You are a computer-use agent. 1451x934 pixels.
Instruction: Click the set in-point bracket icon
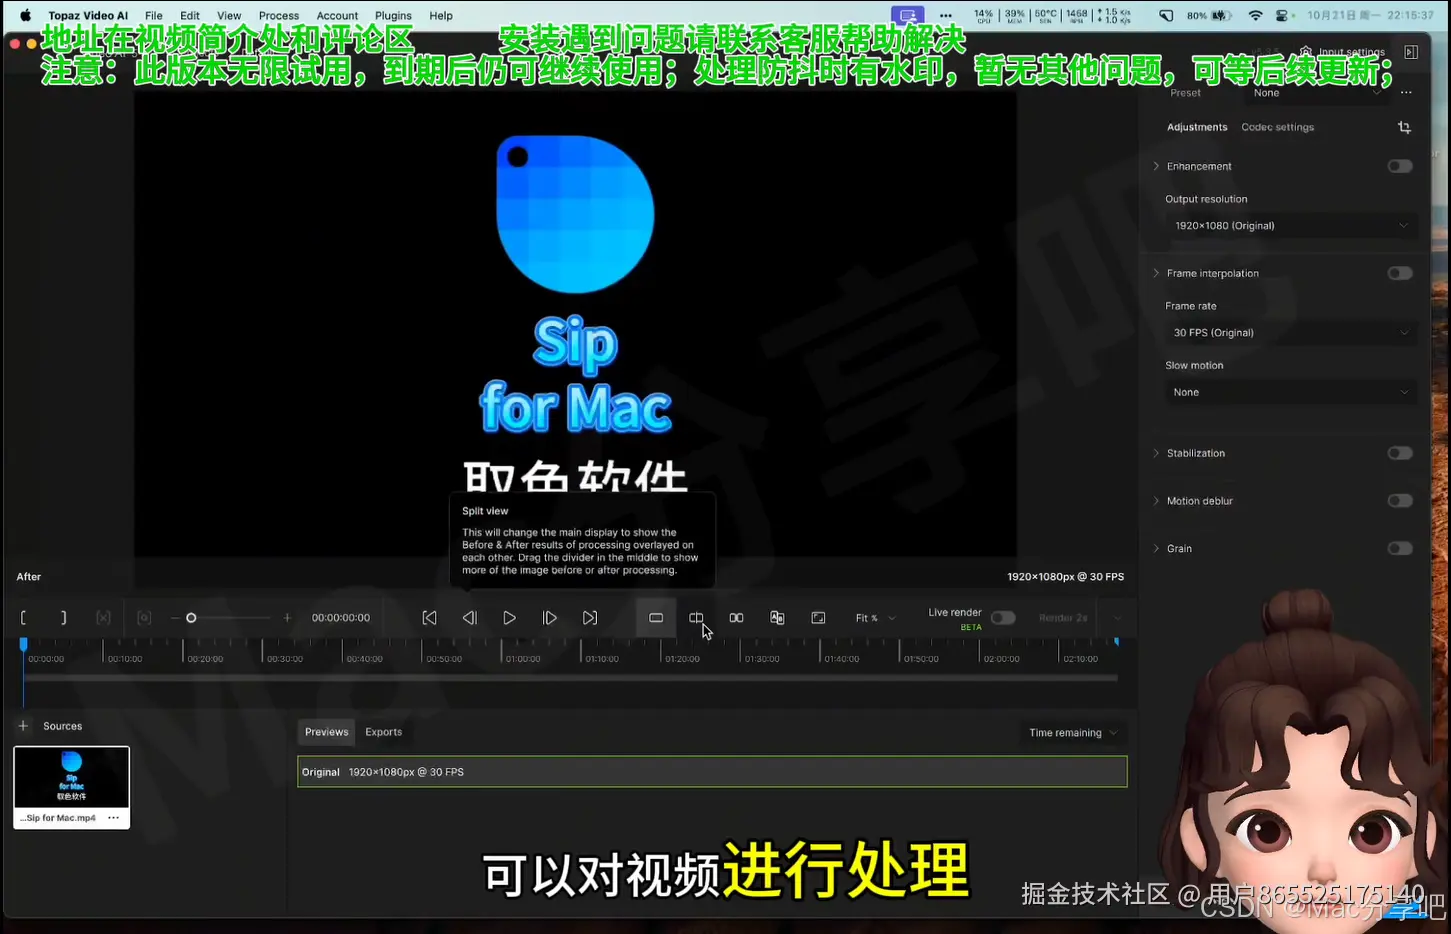click(x=23, y=617)
